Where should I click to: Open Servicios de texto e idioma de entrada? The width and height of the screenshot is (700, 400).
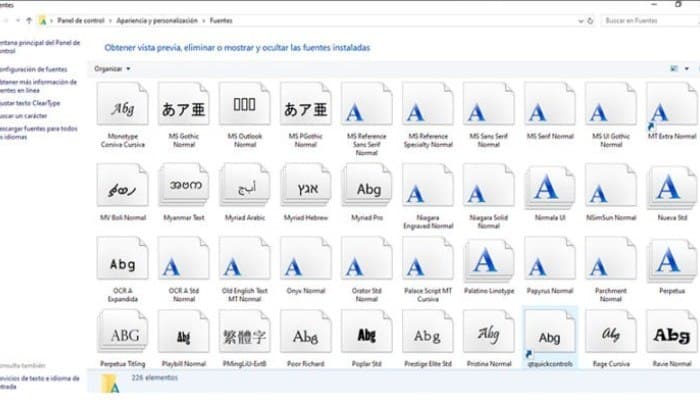pos(39,383)
